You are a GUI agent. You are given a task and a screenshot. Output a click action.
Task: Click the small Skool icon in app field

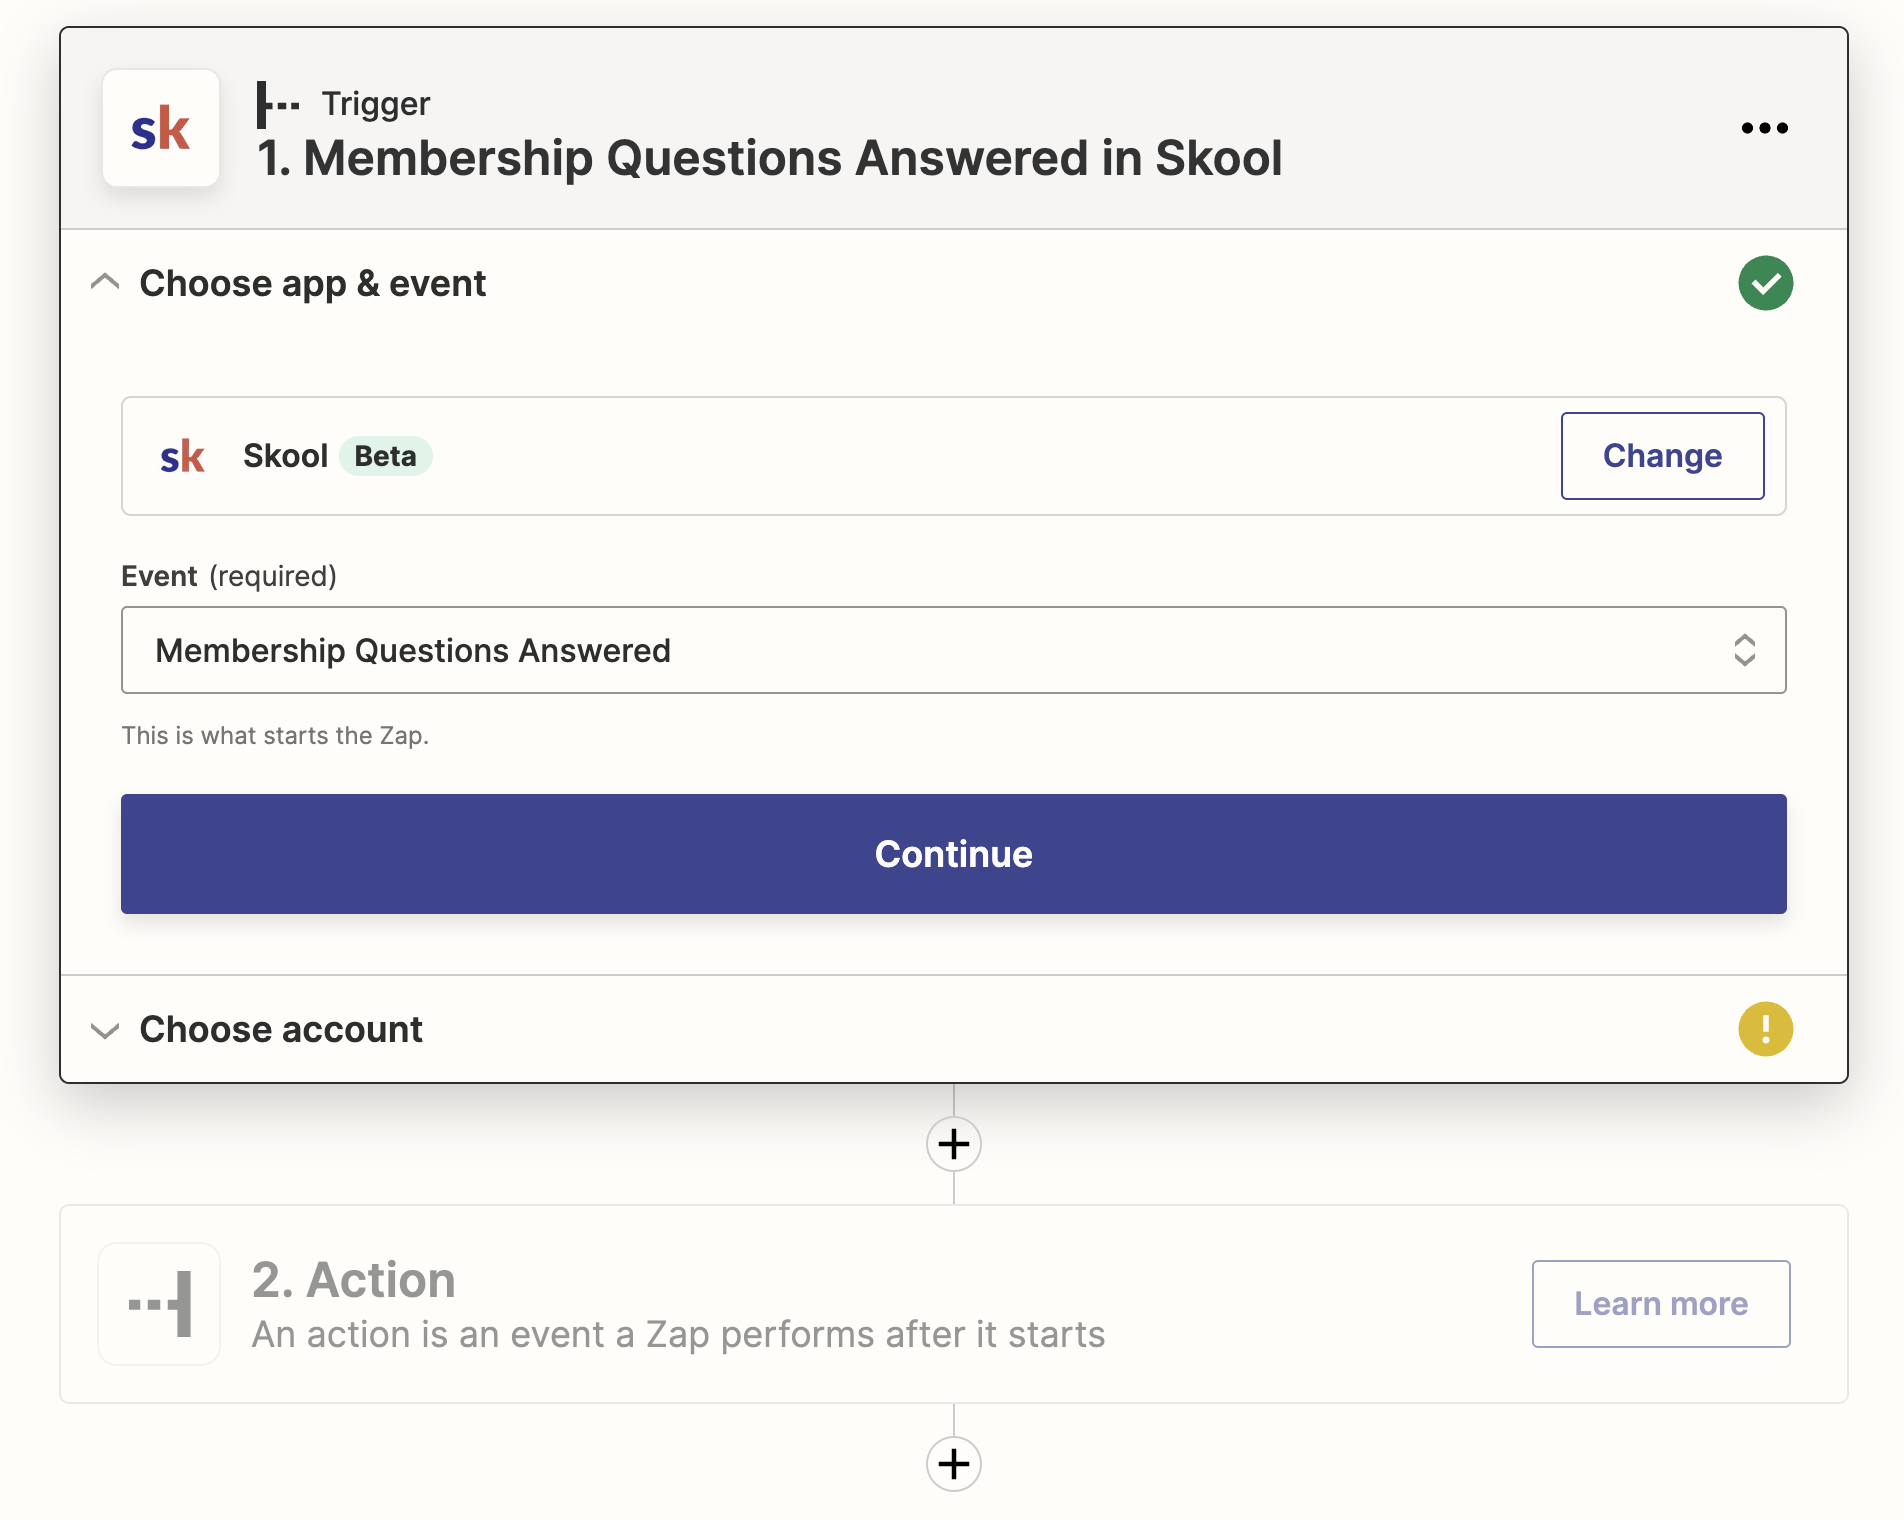click(x=182, y=456)
